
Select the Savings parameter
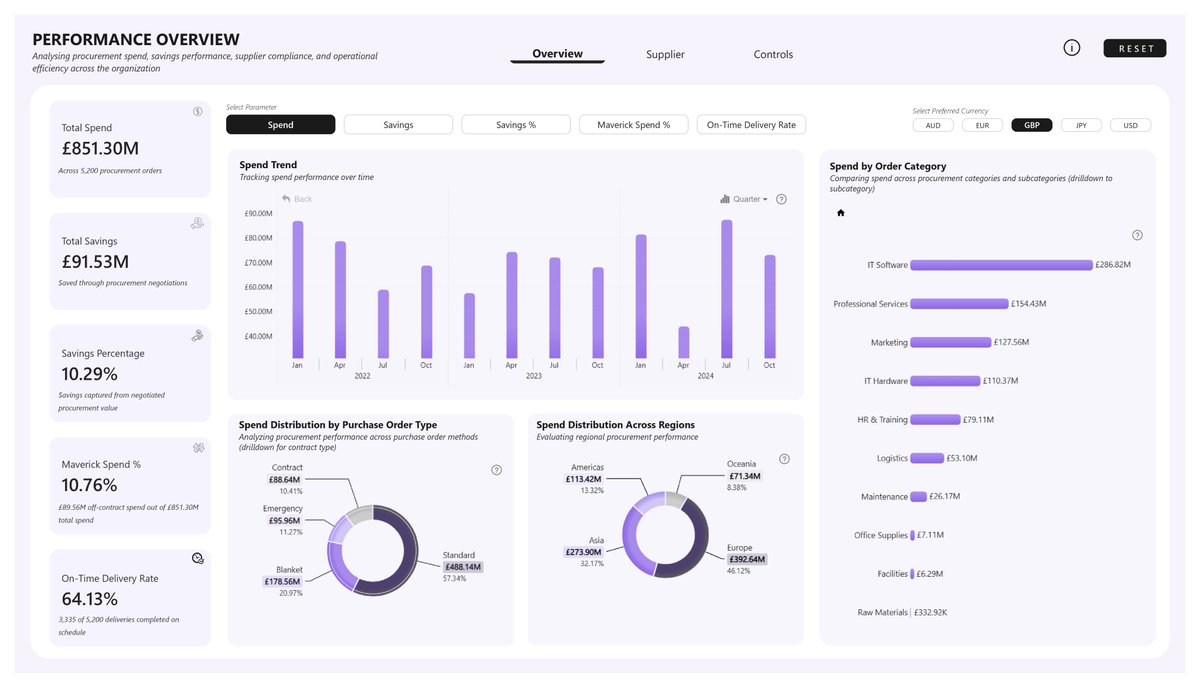coord(398,125)
